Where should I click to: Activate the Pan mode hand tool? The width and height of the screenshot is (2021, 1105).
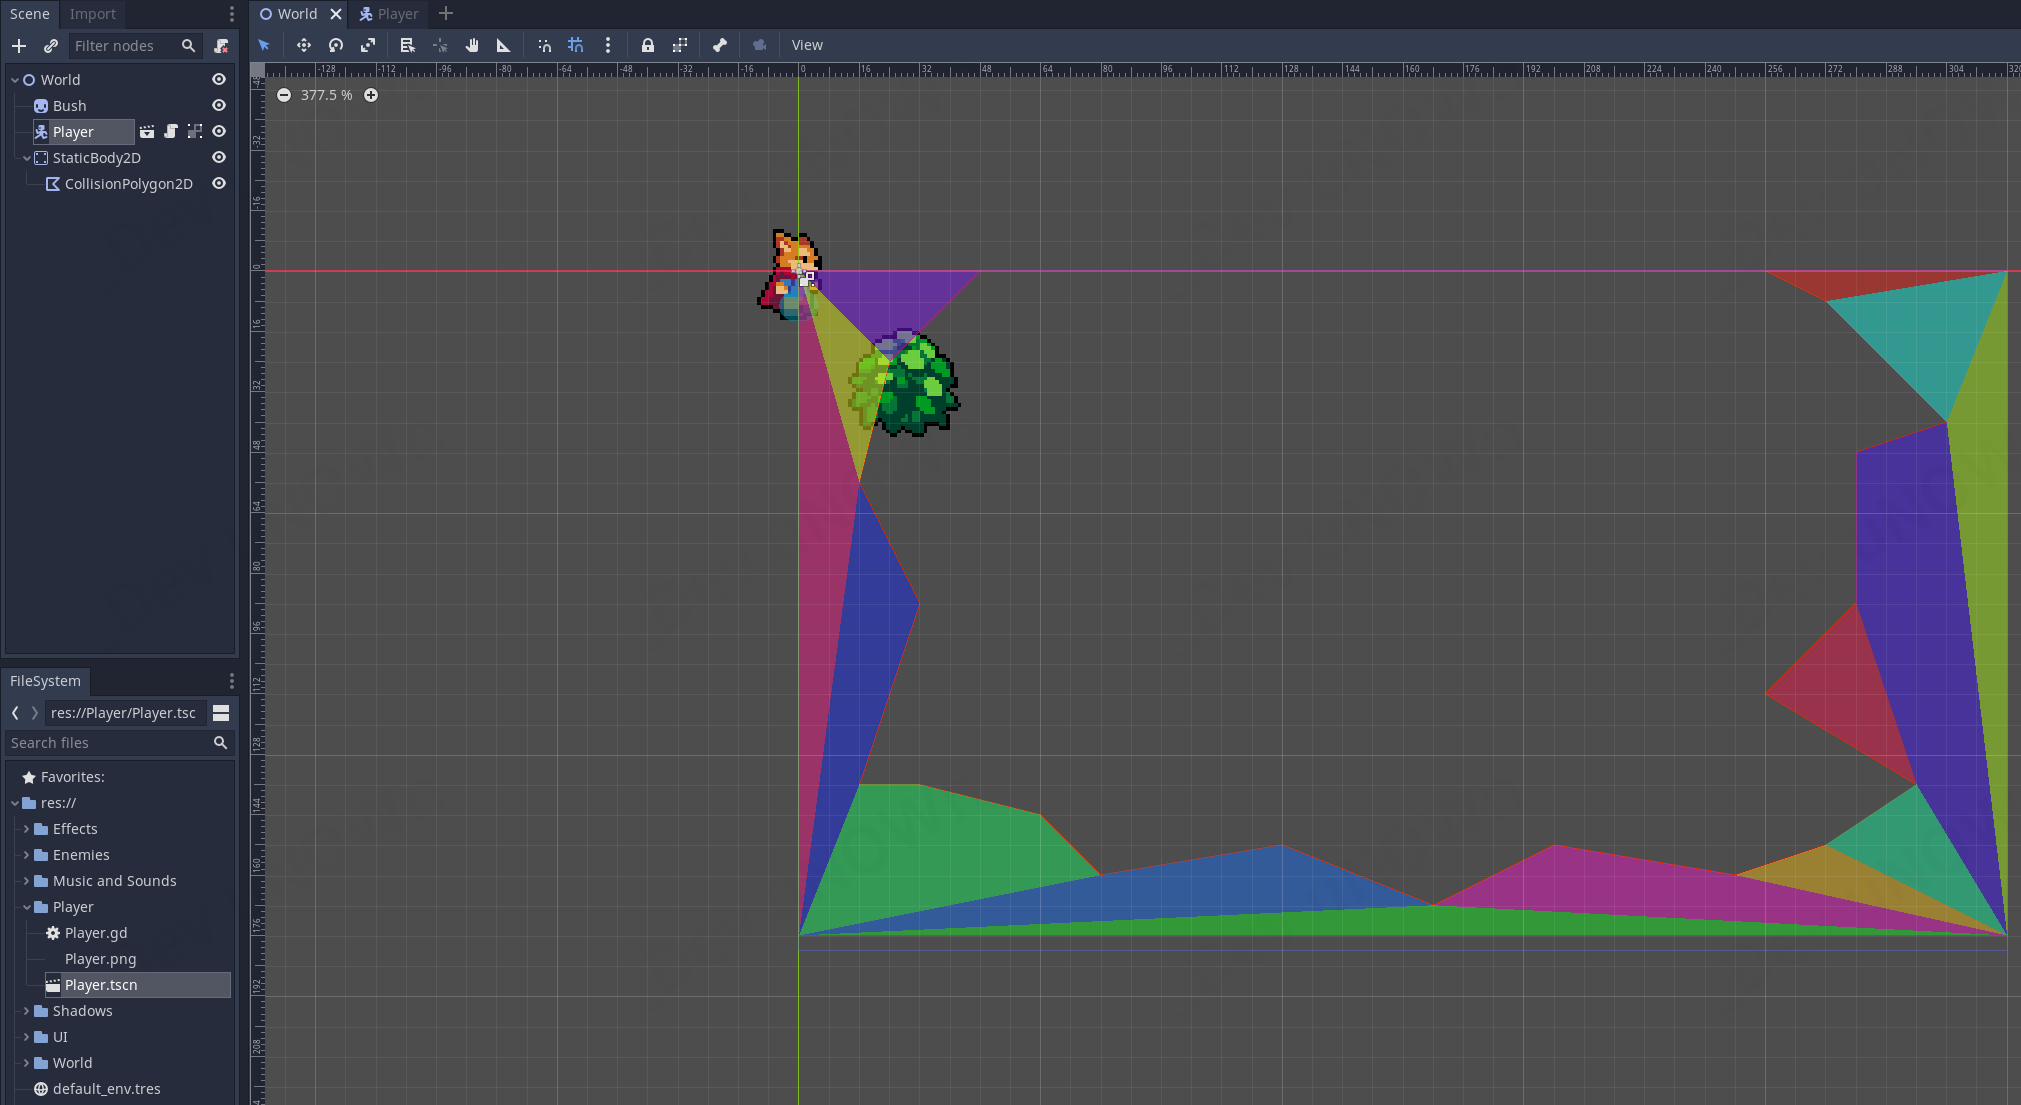(472, 45)
